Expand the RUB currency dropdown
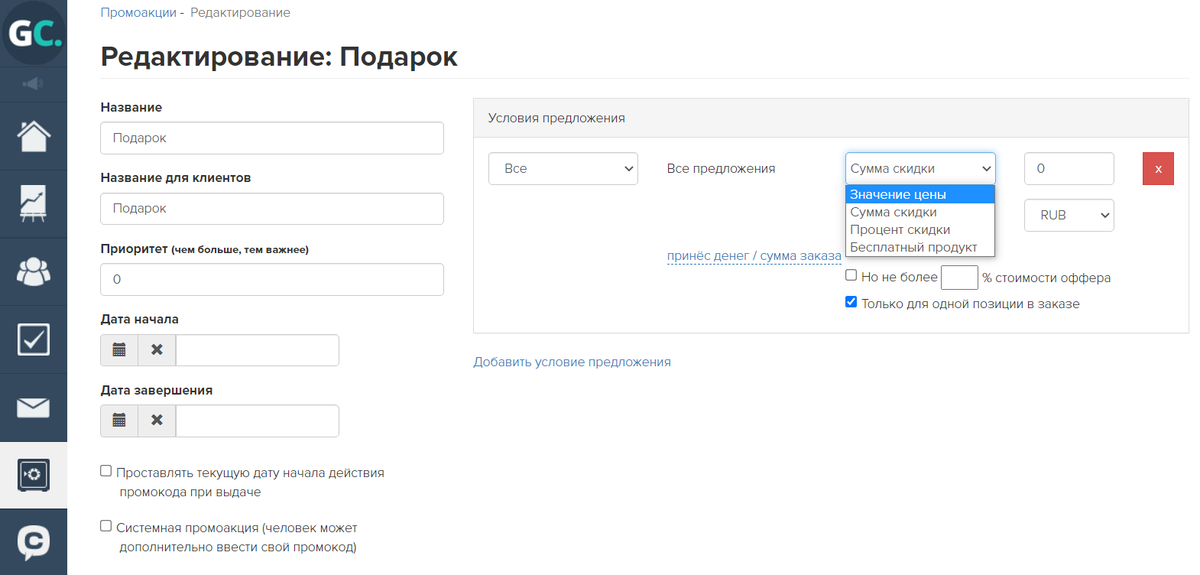 pos(1069,215)
